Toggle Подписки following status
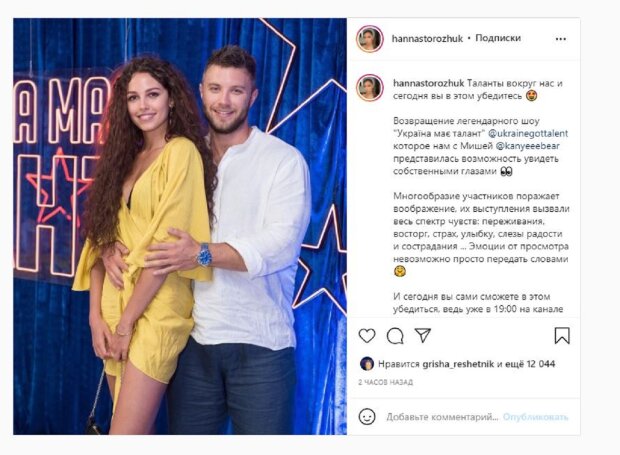 498,38
